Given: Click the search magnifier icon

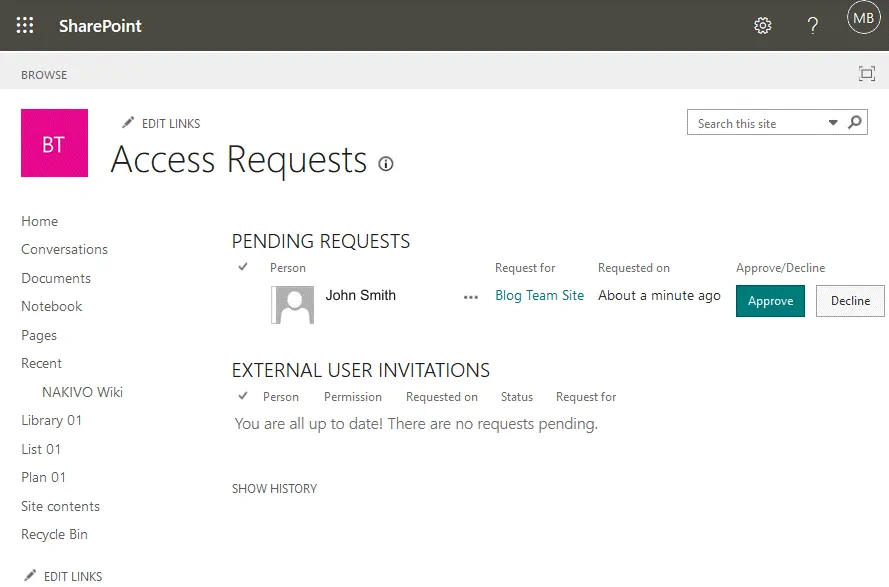Looking at the screenshot, I should [855, 123].
